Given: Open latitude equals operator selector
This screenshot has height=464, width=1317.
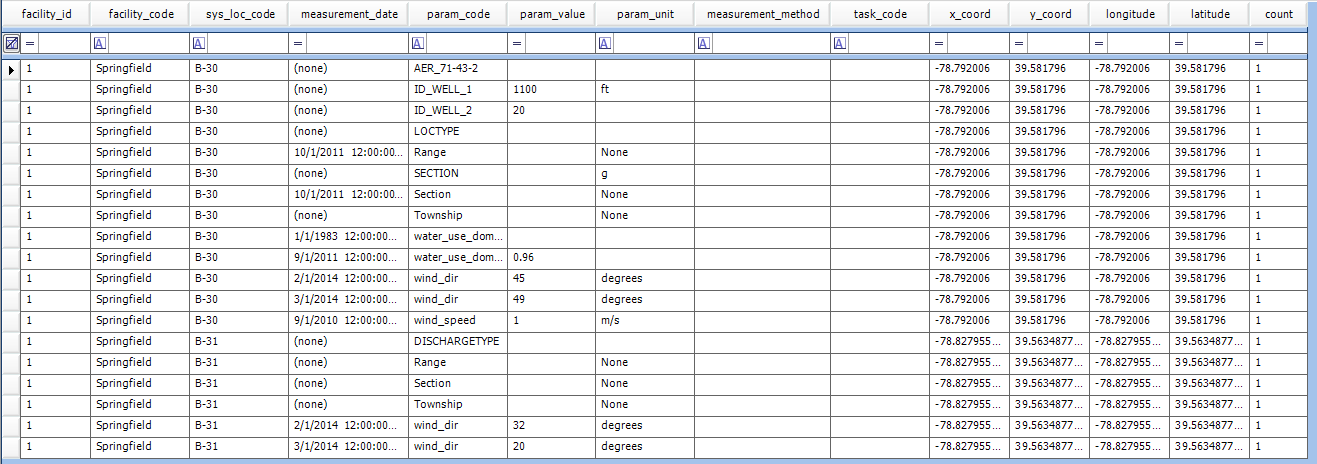Looking at the screenshot, I should coord(1179,44).
